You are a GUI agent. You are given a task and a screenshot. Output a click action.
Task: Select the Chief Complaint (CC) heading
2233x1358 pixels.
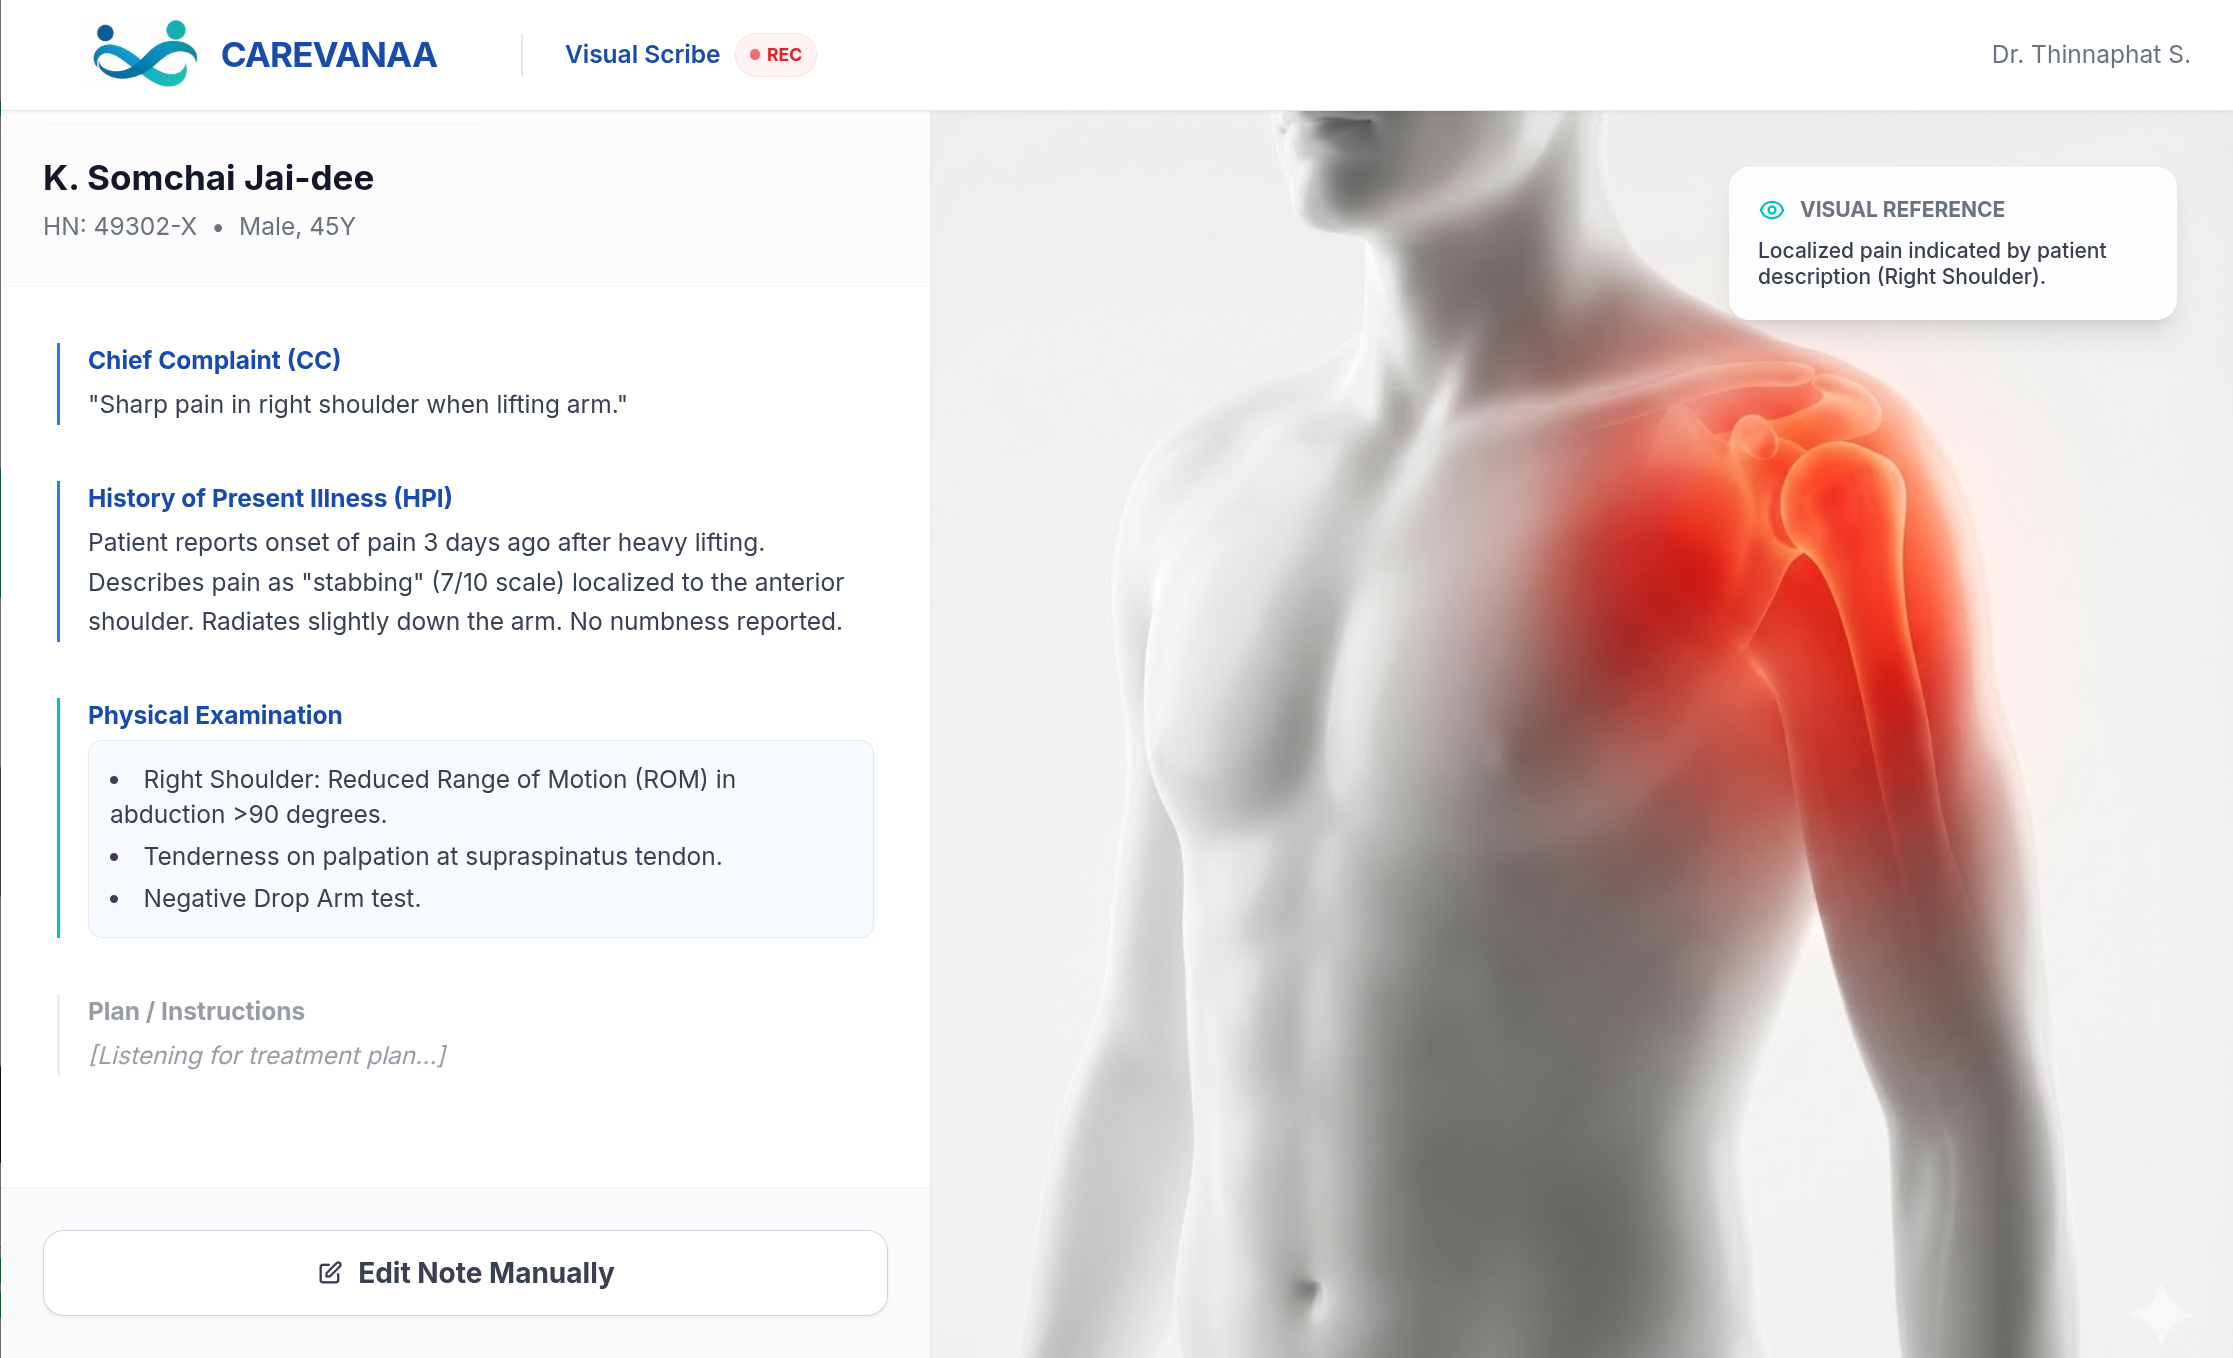click(x=214, y=360)
